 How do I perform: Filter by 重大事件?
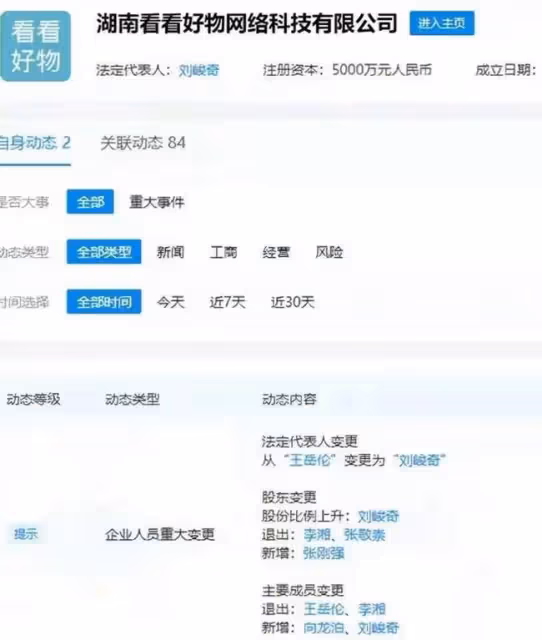point(157,202)
